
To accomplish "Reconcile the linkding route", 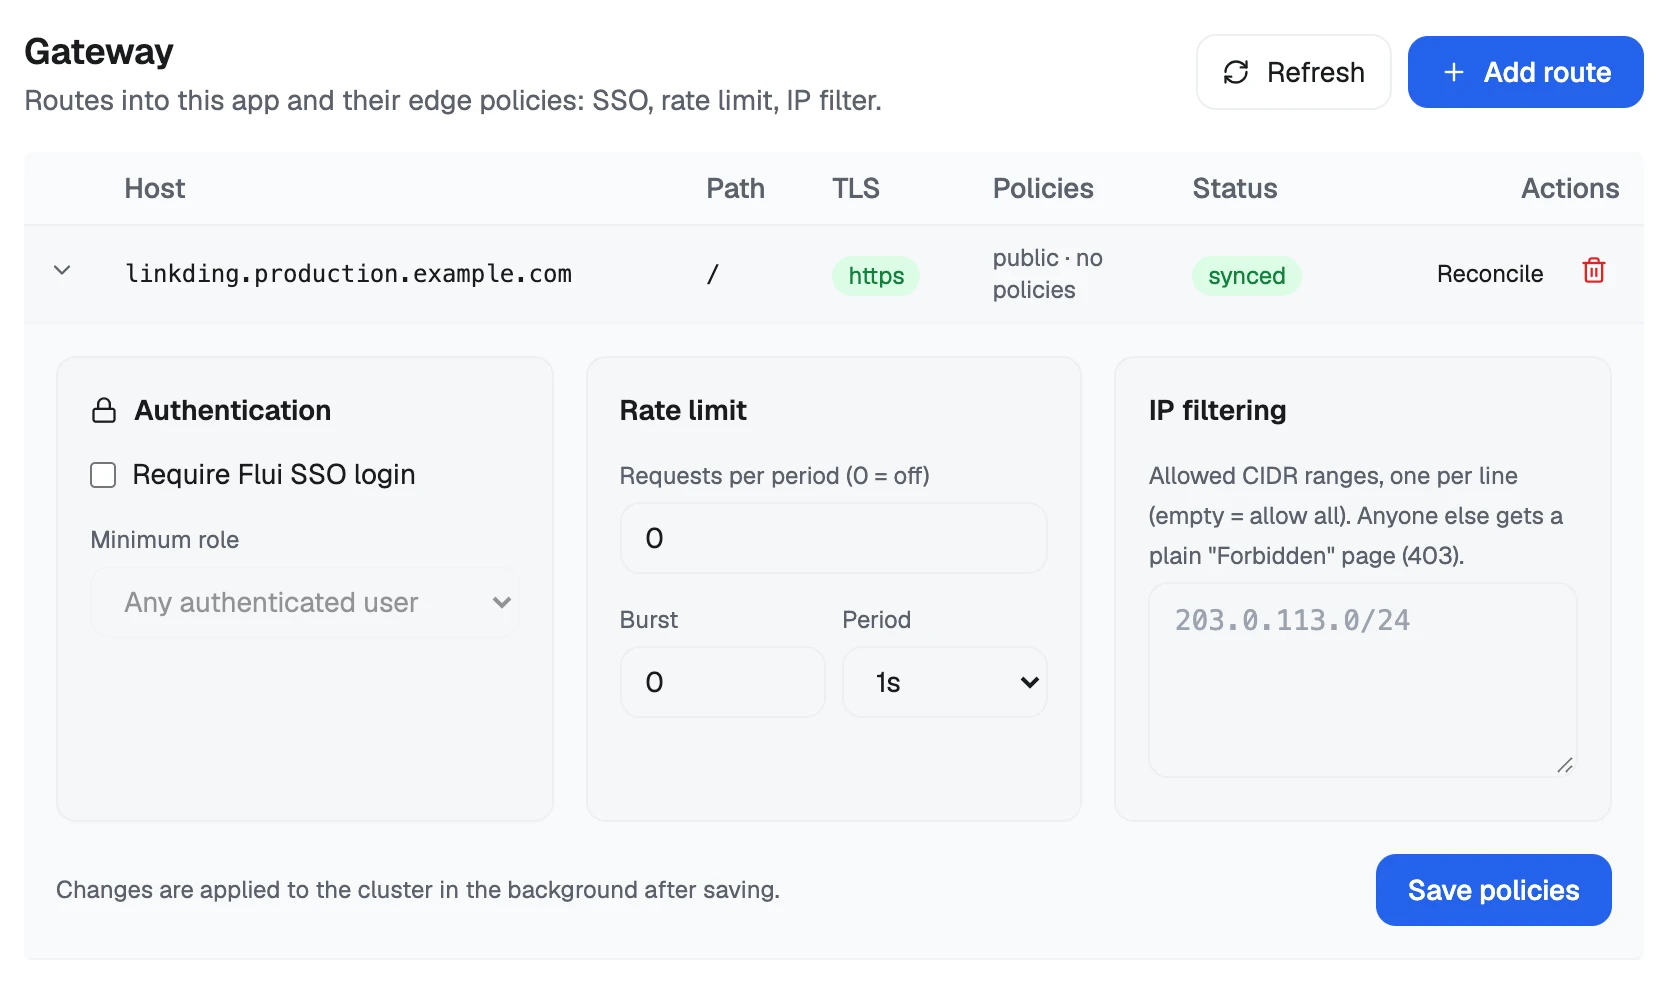I will tap(1490, 274).
